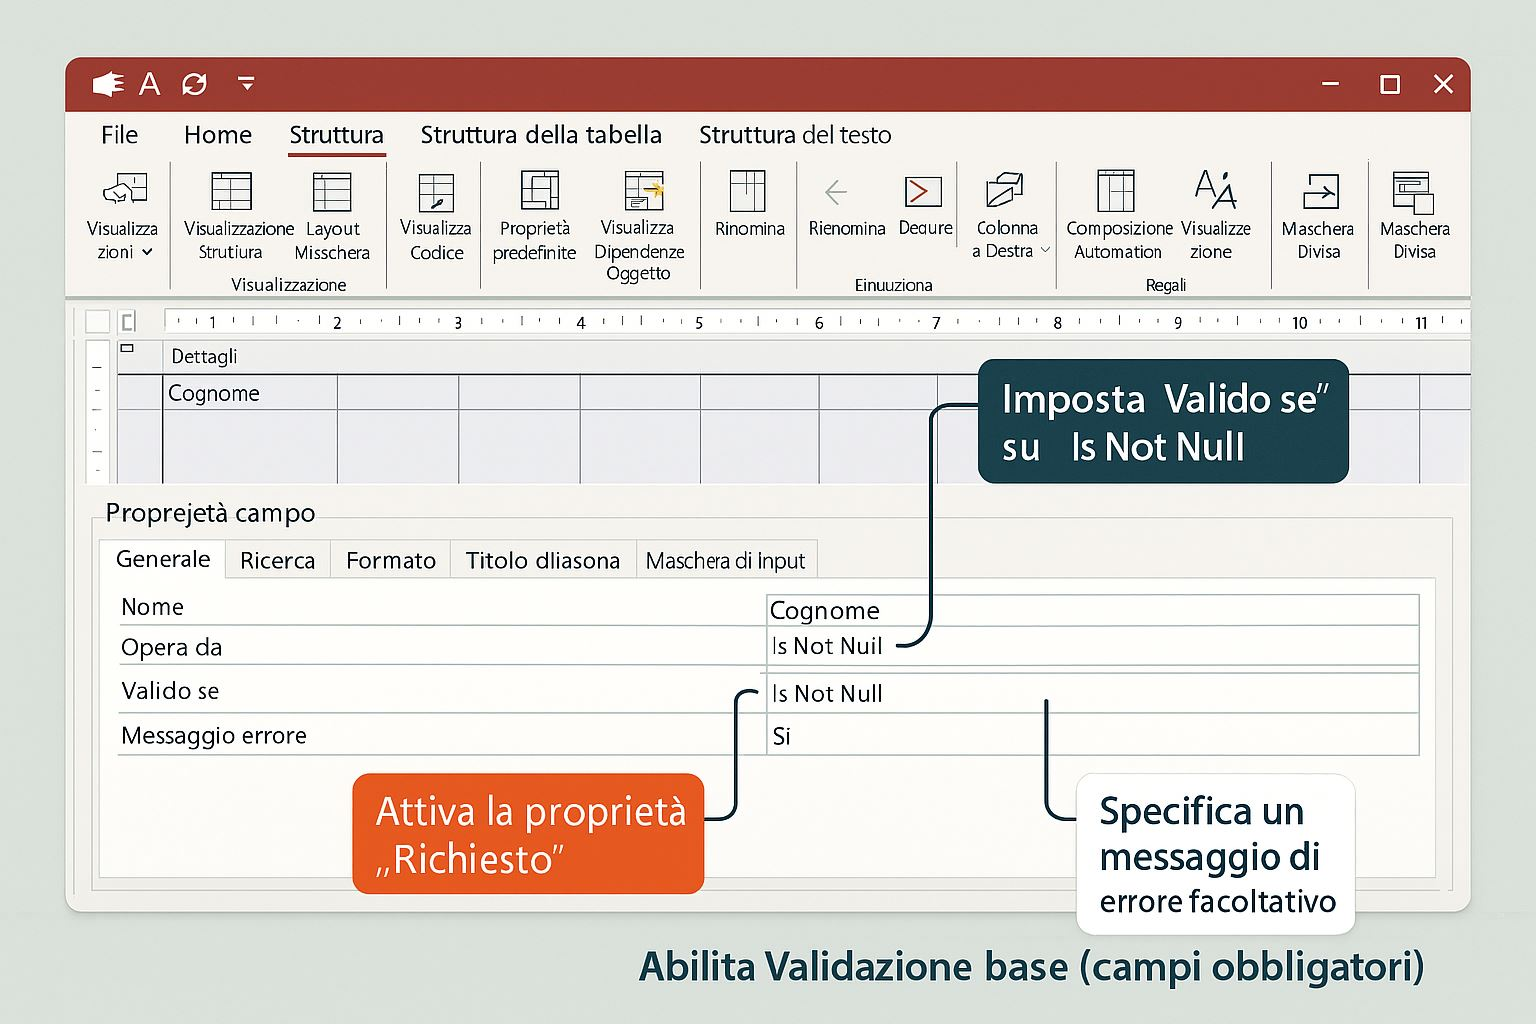
Task: Expand the Colonna a Destra dropdown arrow
Action: (1045, 250)
